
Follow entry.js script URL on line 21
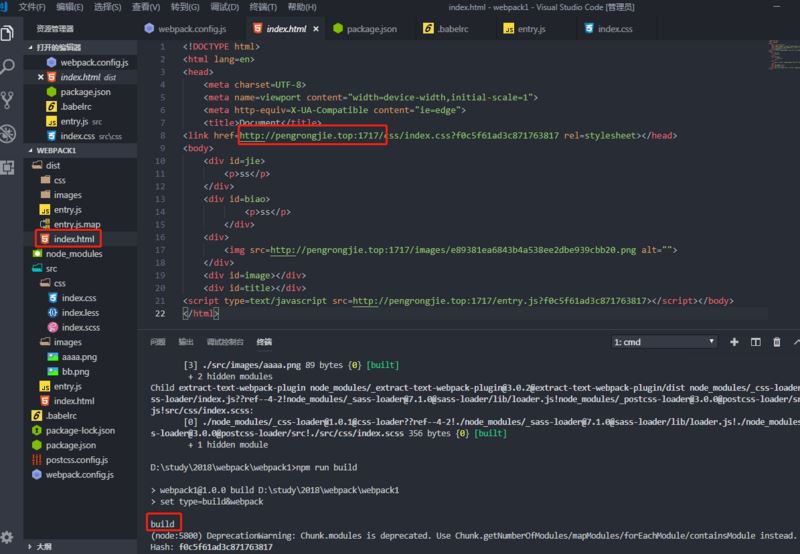(499, 301)
